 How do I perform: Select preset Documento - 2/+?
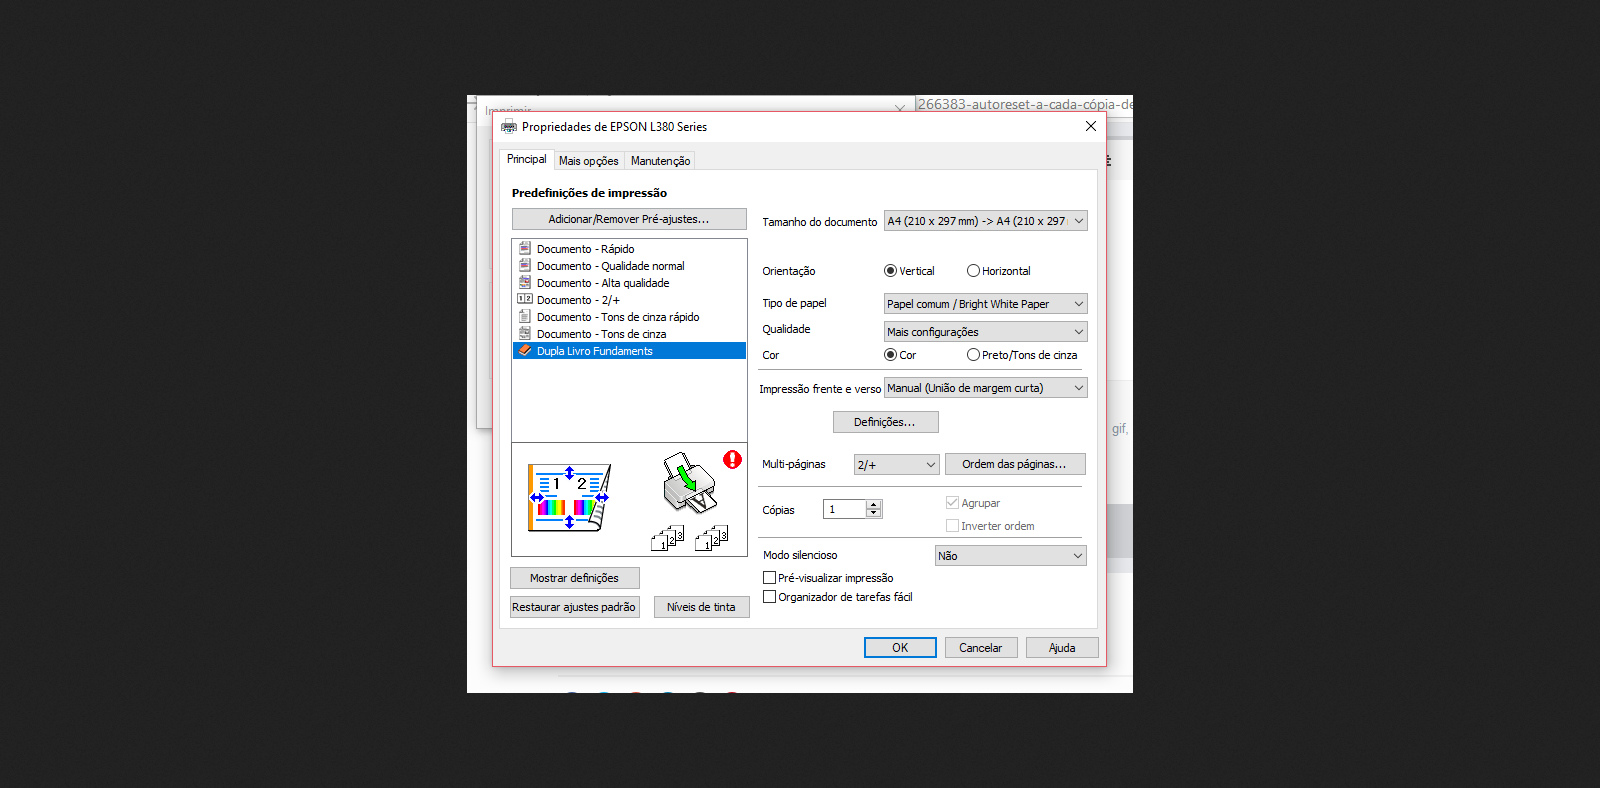[629, 300]
